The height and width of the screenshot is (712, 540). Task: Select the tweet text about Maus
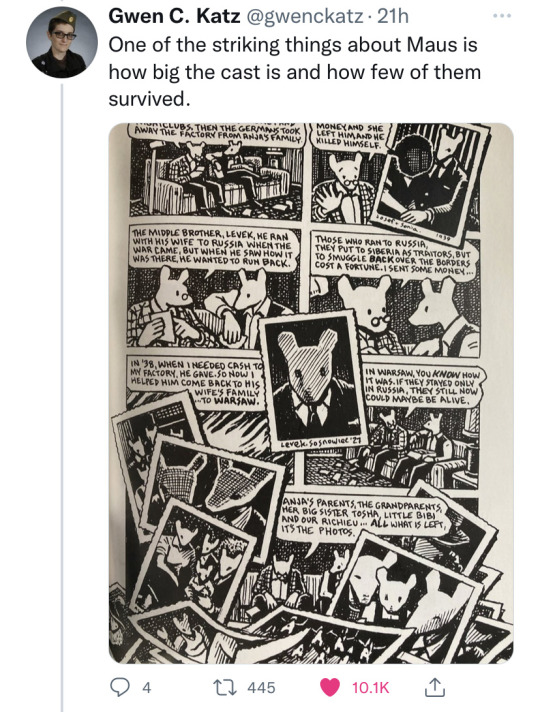294,72
